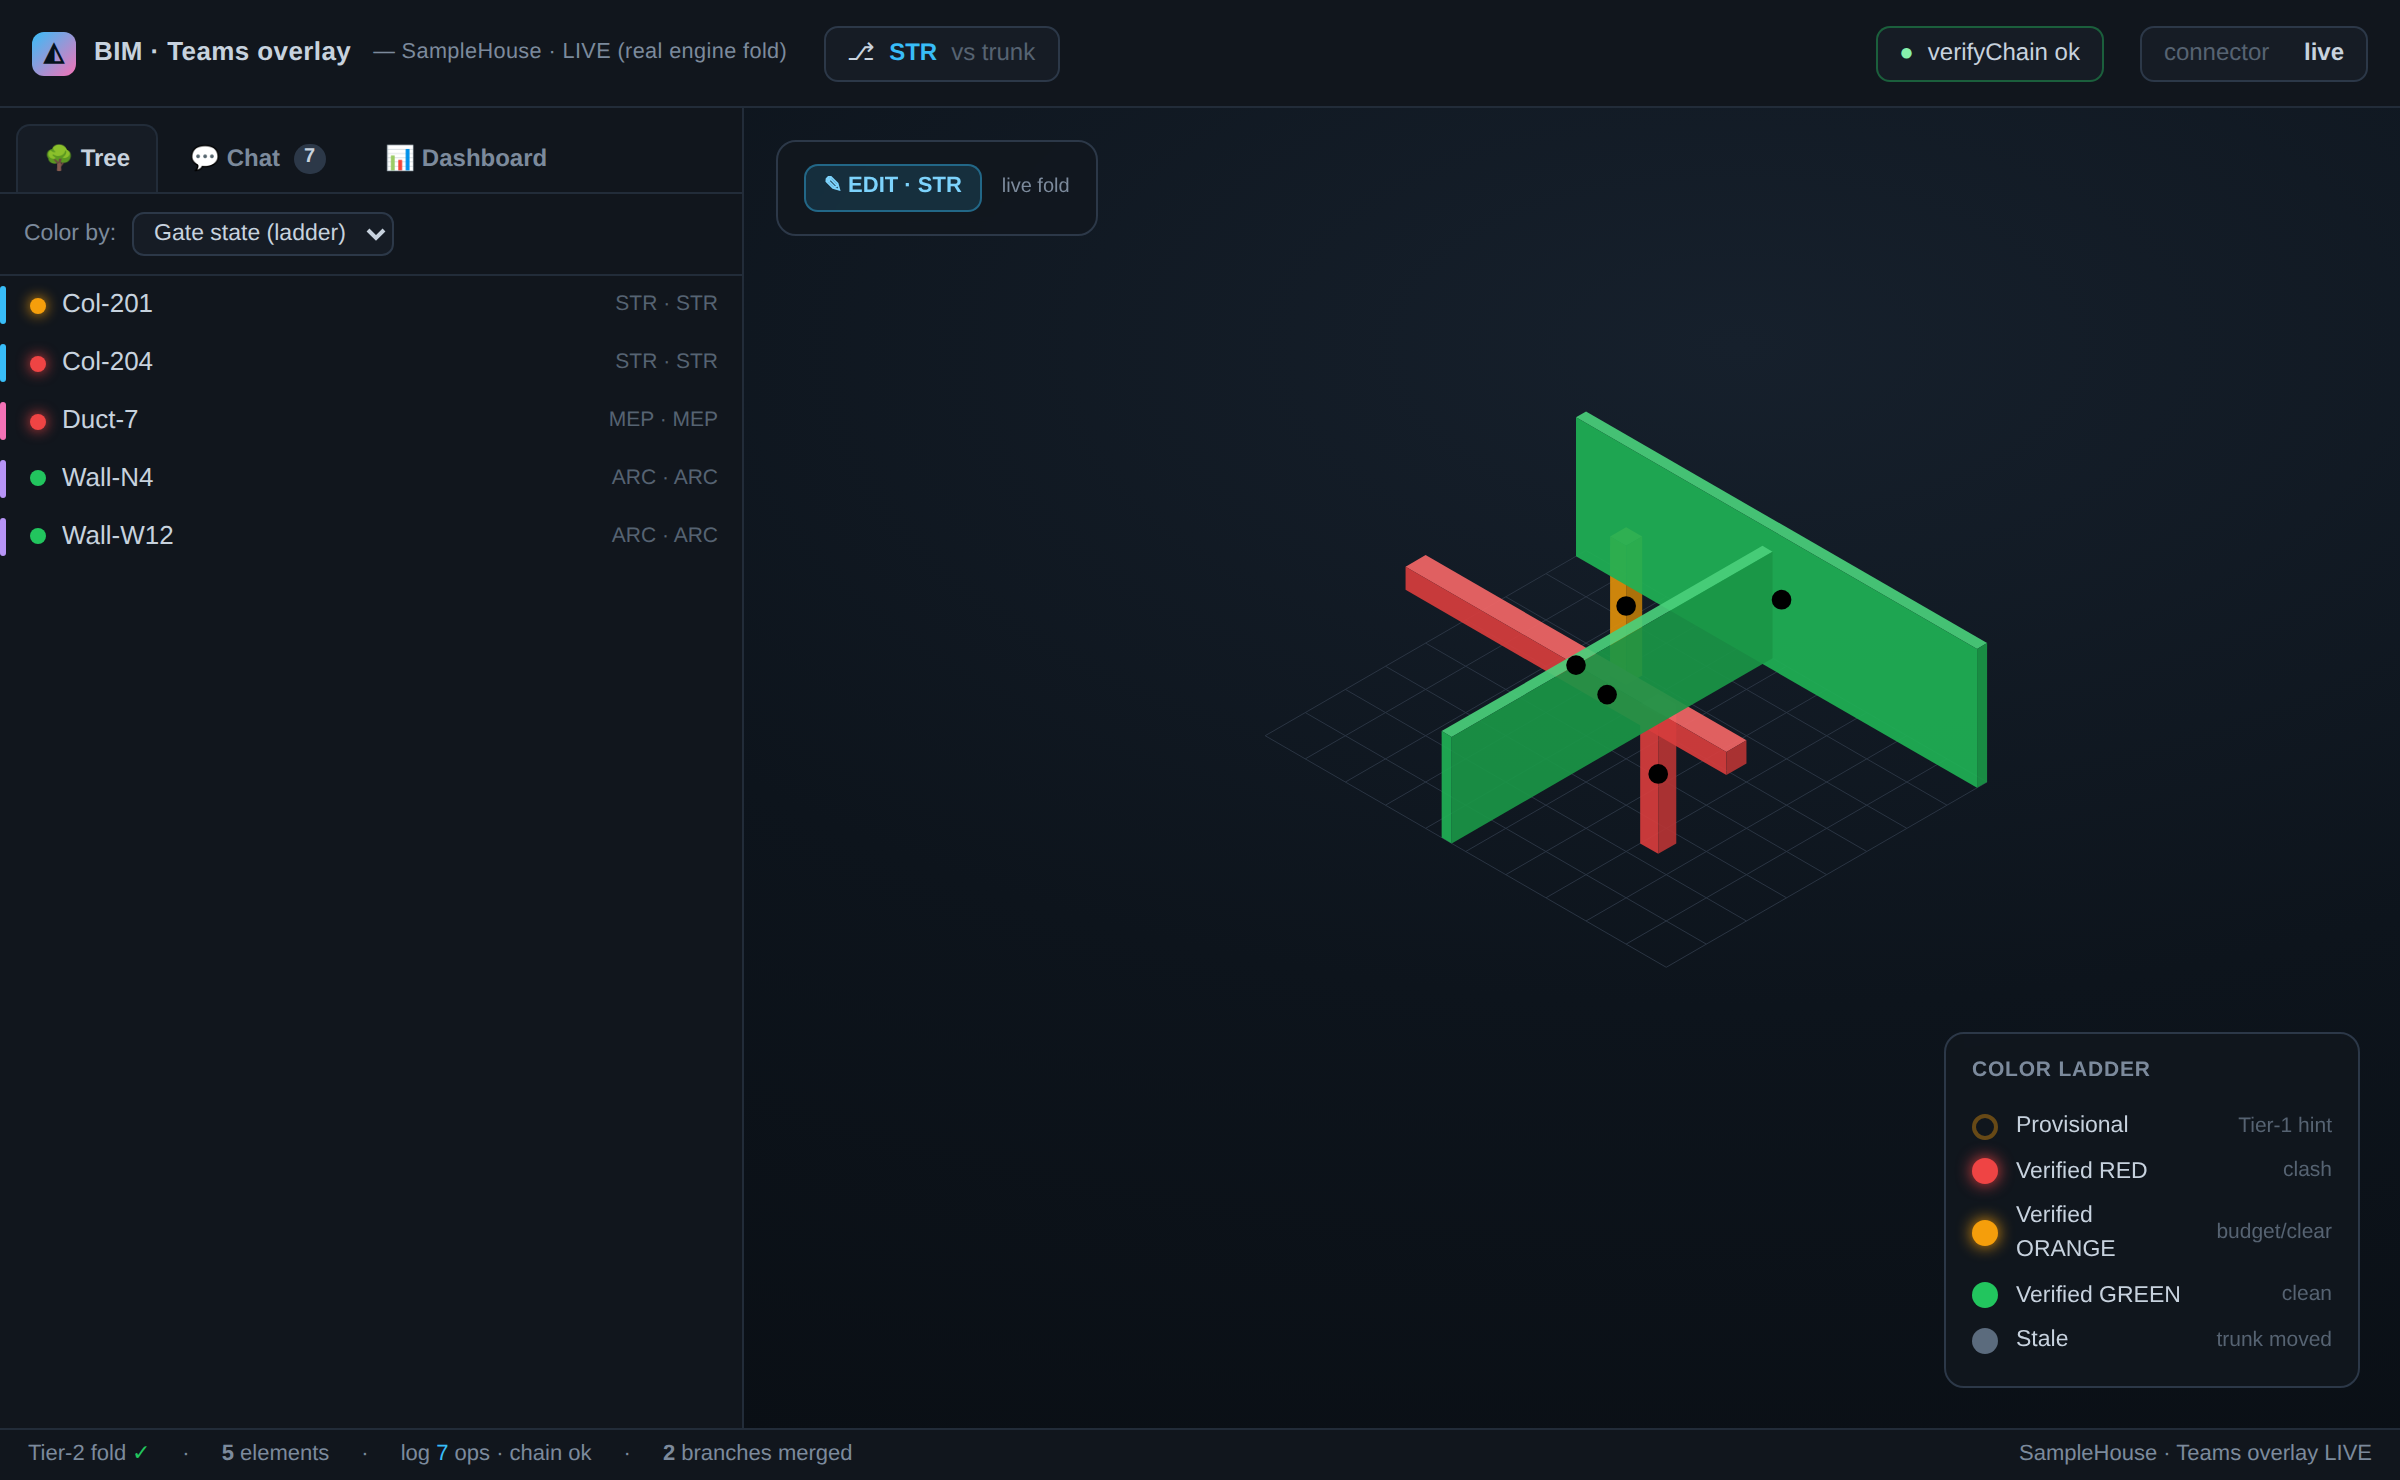Image resolution: width=2400 pixels, height=1480 pixels.
Task: Click the trunk moved label in legend
Action: tap(2273, 1339)
